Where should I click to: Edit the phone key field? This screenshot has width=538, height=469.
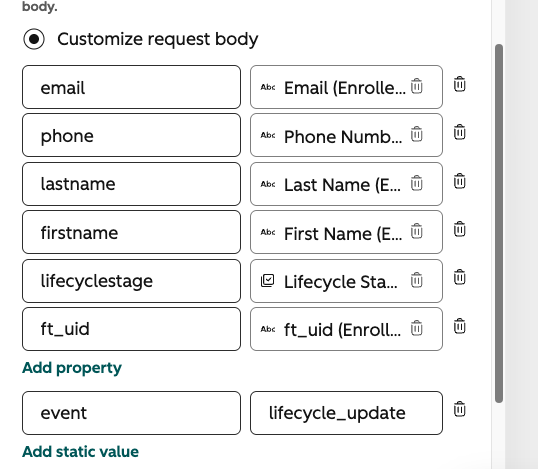(131, 135)
